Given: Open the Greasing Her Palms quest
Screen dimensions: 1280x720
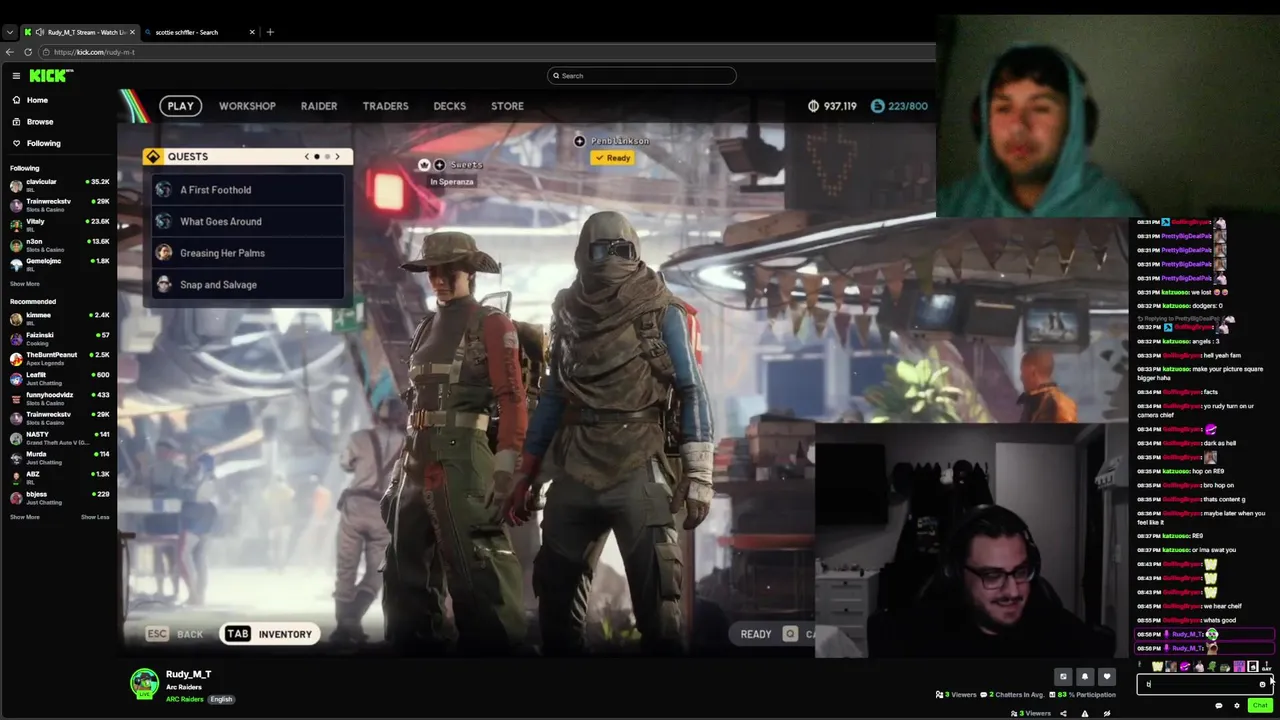Looking at the screenshot, I should point(248,253).
